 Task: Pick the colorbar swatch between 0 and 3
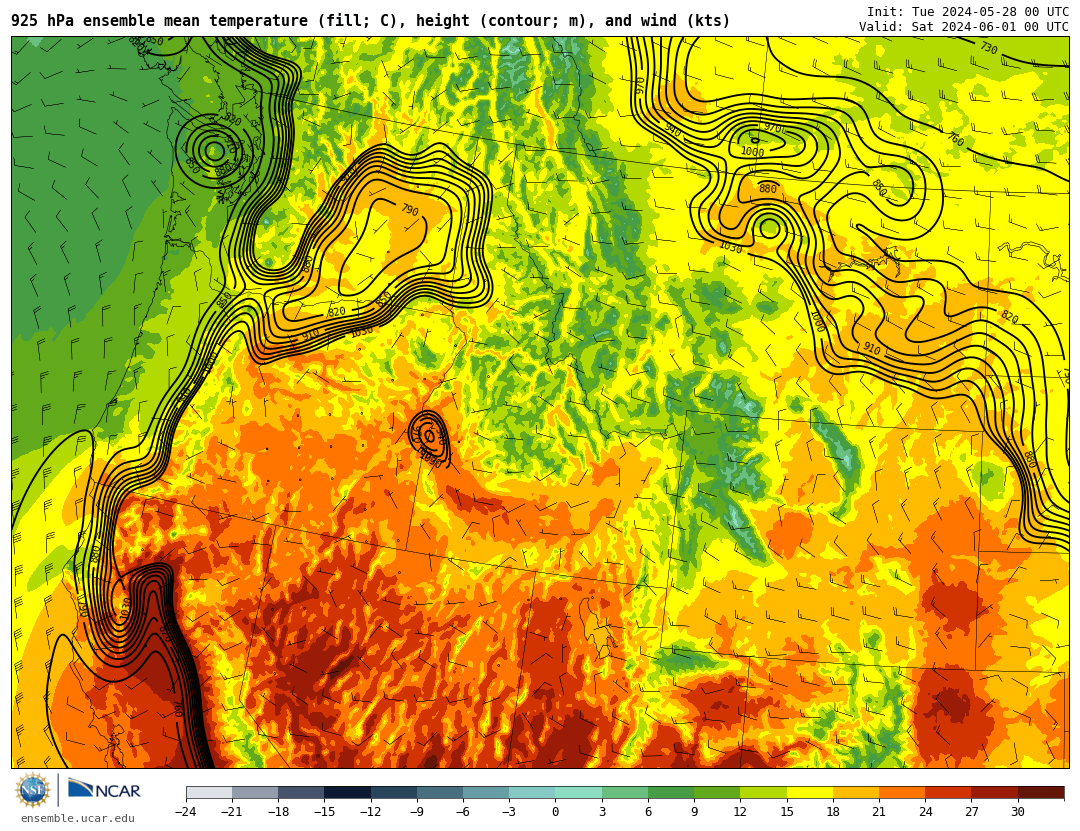pos(579,792)
